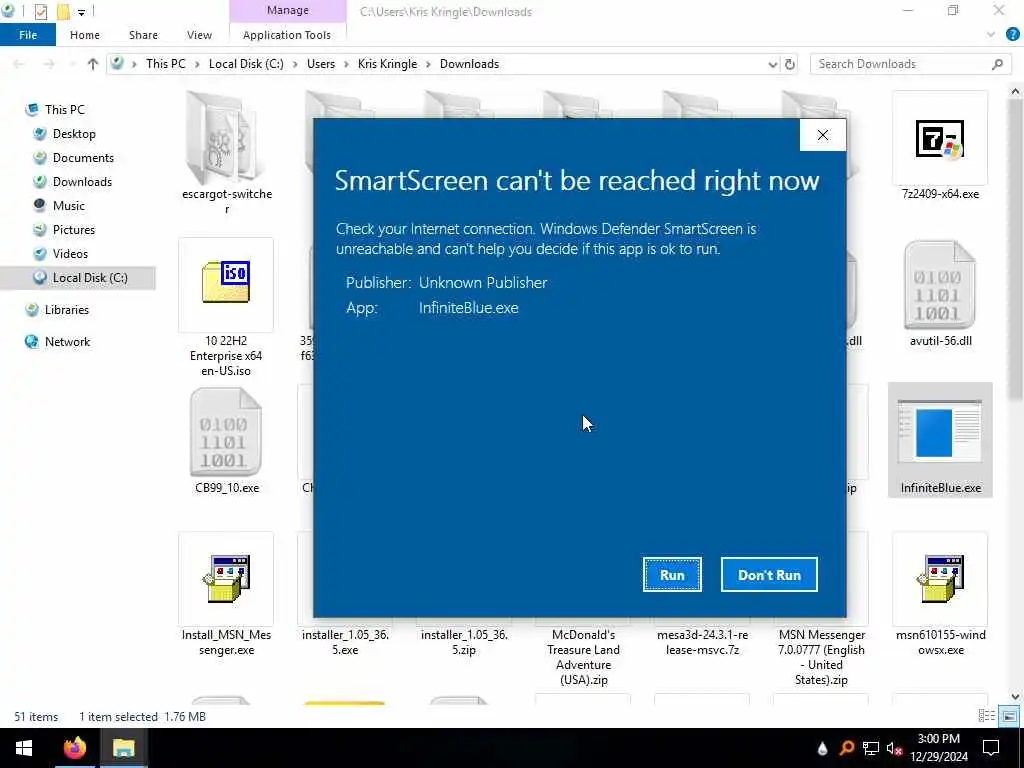Open the network tray icon
The height and width of the screenshot is (768, 1024).
tap(871, 748)
